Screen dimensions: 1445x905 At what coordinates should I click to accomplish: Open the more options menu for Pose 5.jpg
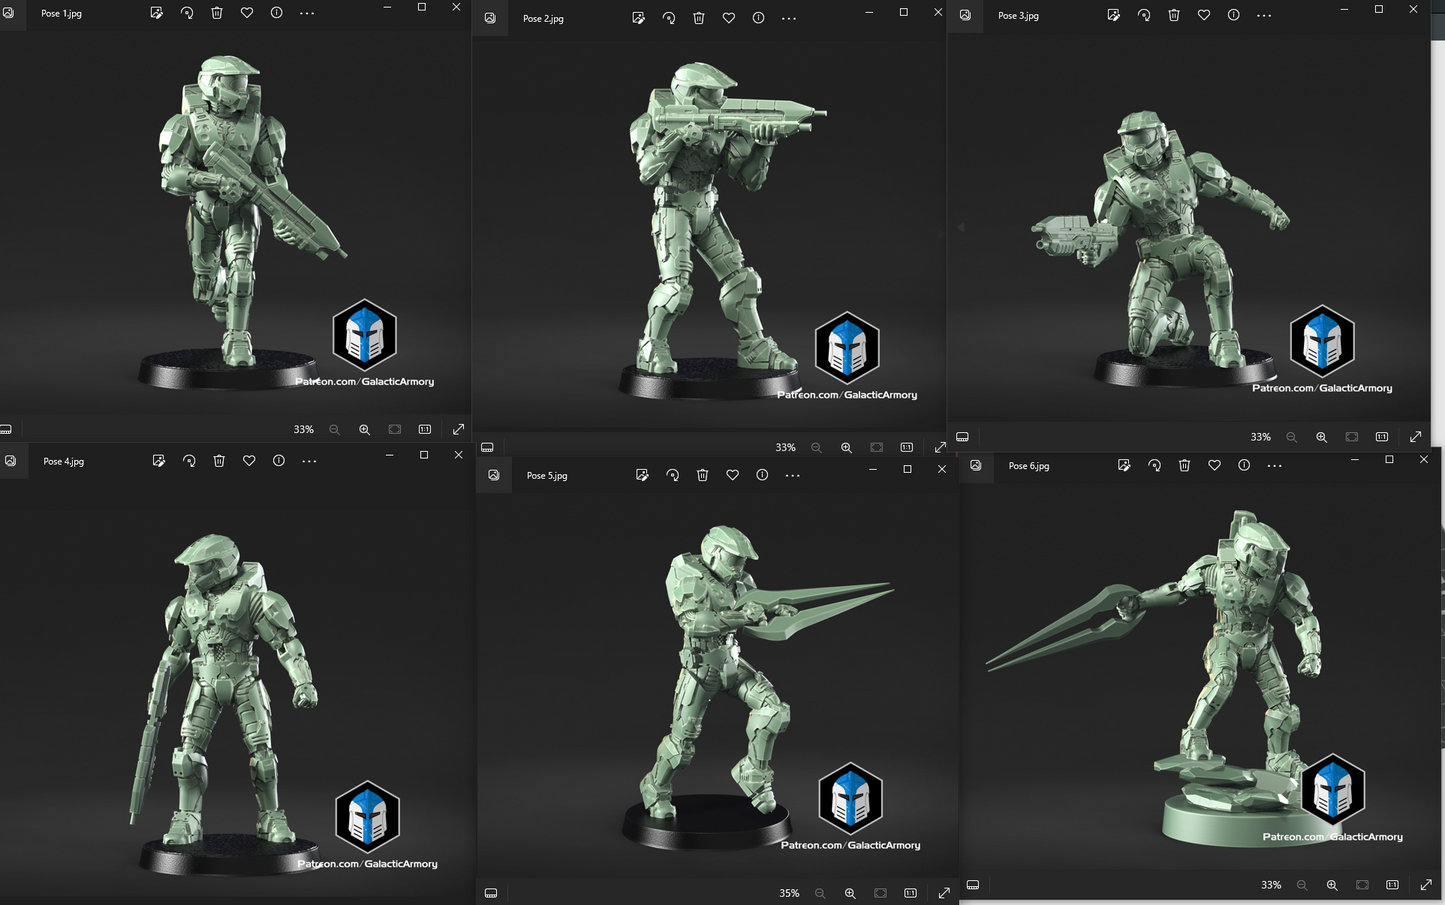point(792,475)
